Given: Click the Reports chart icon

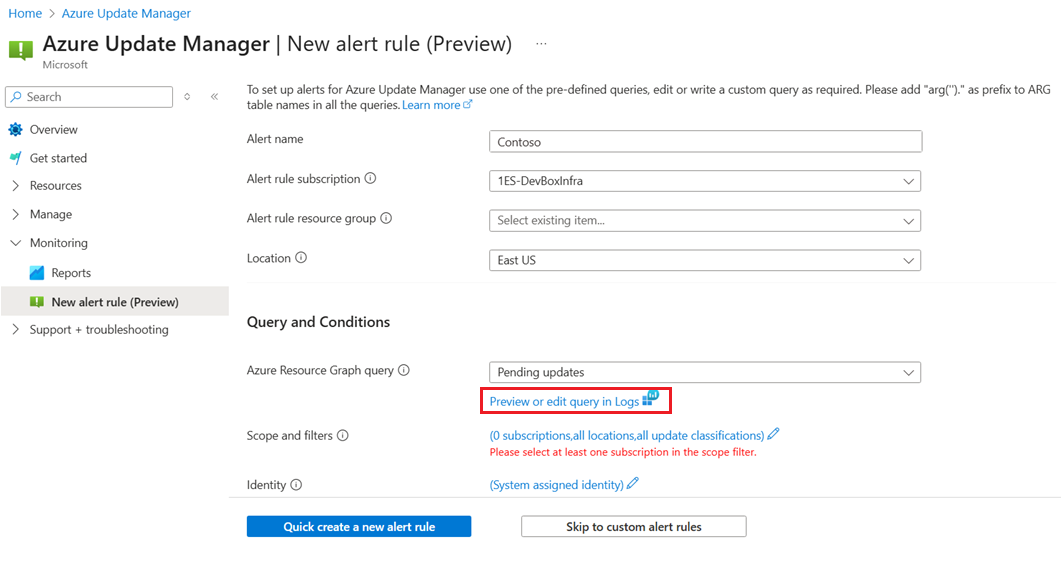Looking at the screenshot, I should tap(37, 273).
